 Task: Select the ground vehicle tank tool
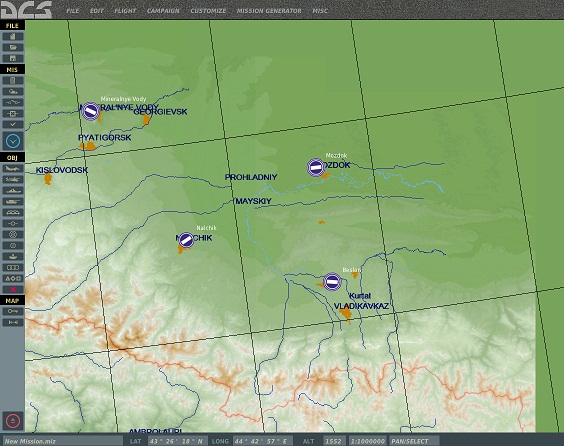point(13,201)
